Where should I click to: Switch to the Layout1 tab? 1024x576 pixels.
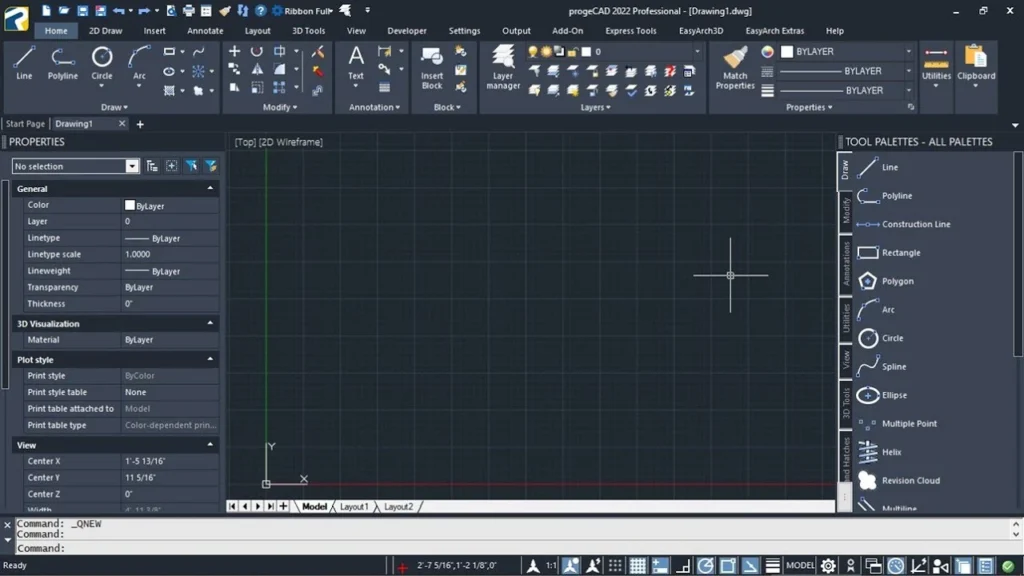coord(354,507)
